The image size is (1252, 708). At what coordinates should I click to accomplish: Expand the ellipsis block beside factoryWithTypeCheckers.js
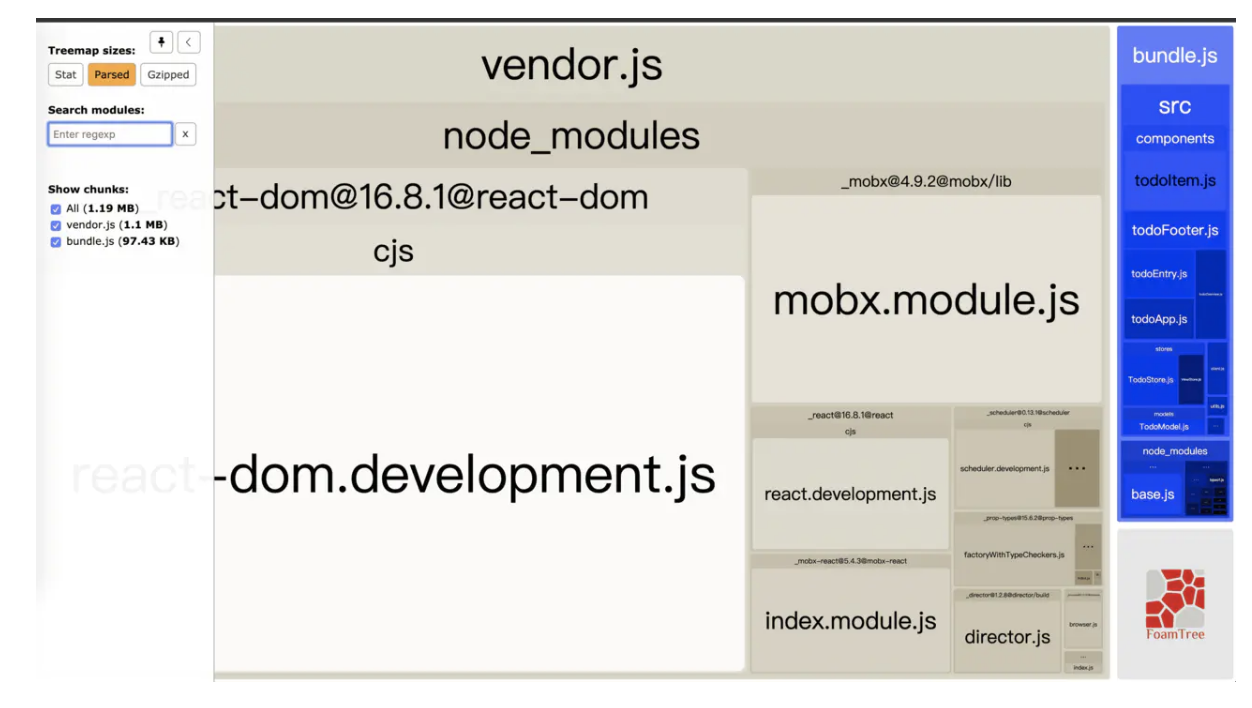tap(1087, 546)
